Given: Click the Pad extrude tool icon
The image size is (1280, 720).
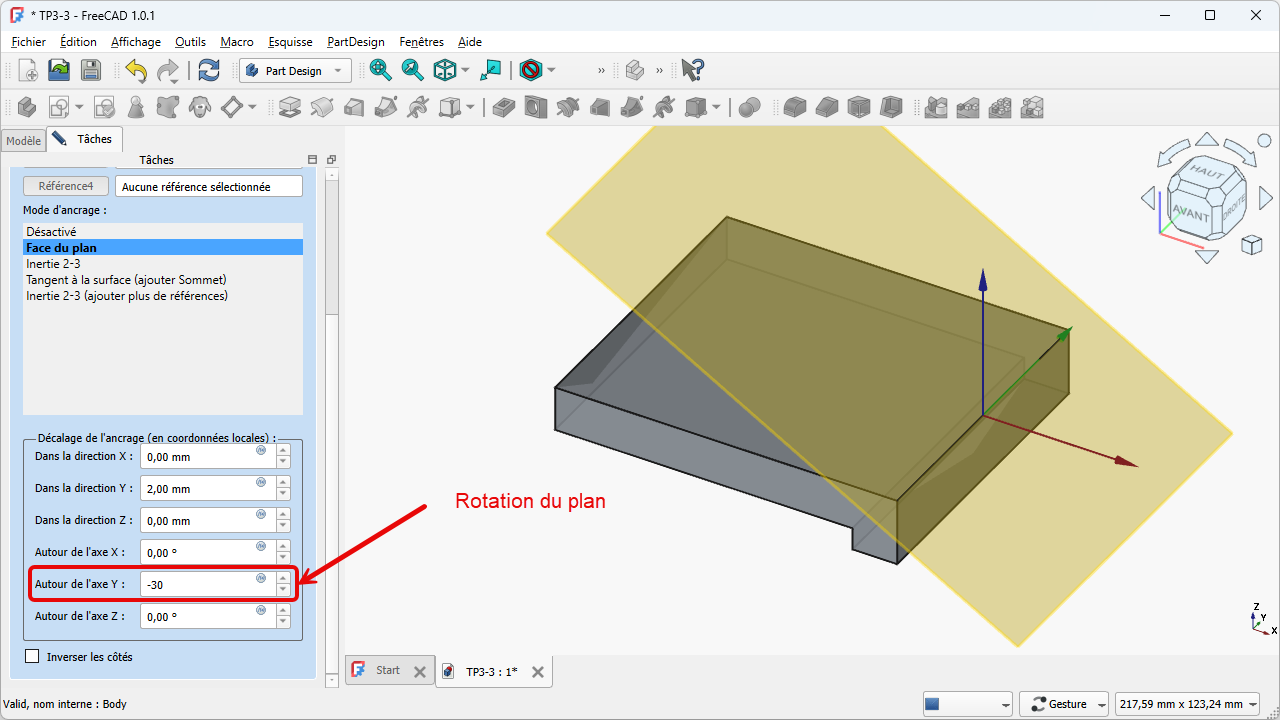Looking at the screenshot, I should (290, 107).
